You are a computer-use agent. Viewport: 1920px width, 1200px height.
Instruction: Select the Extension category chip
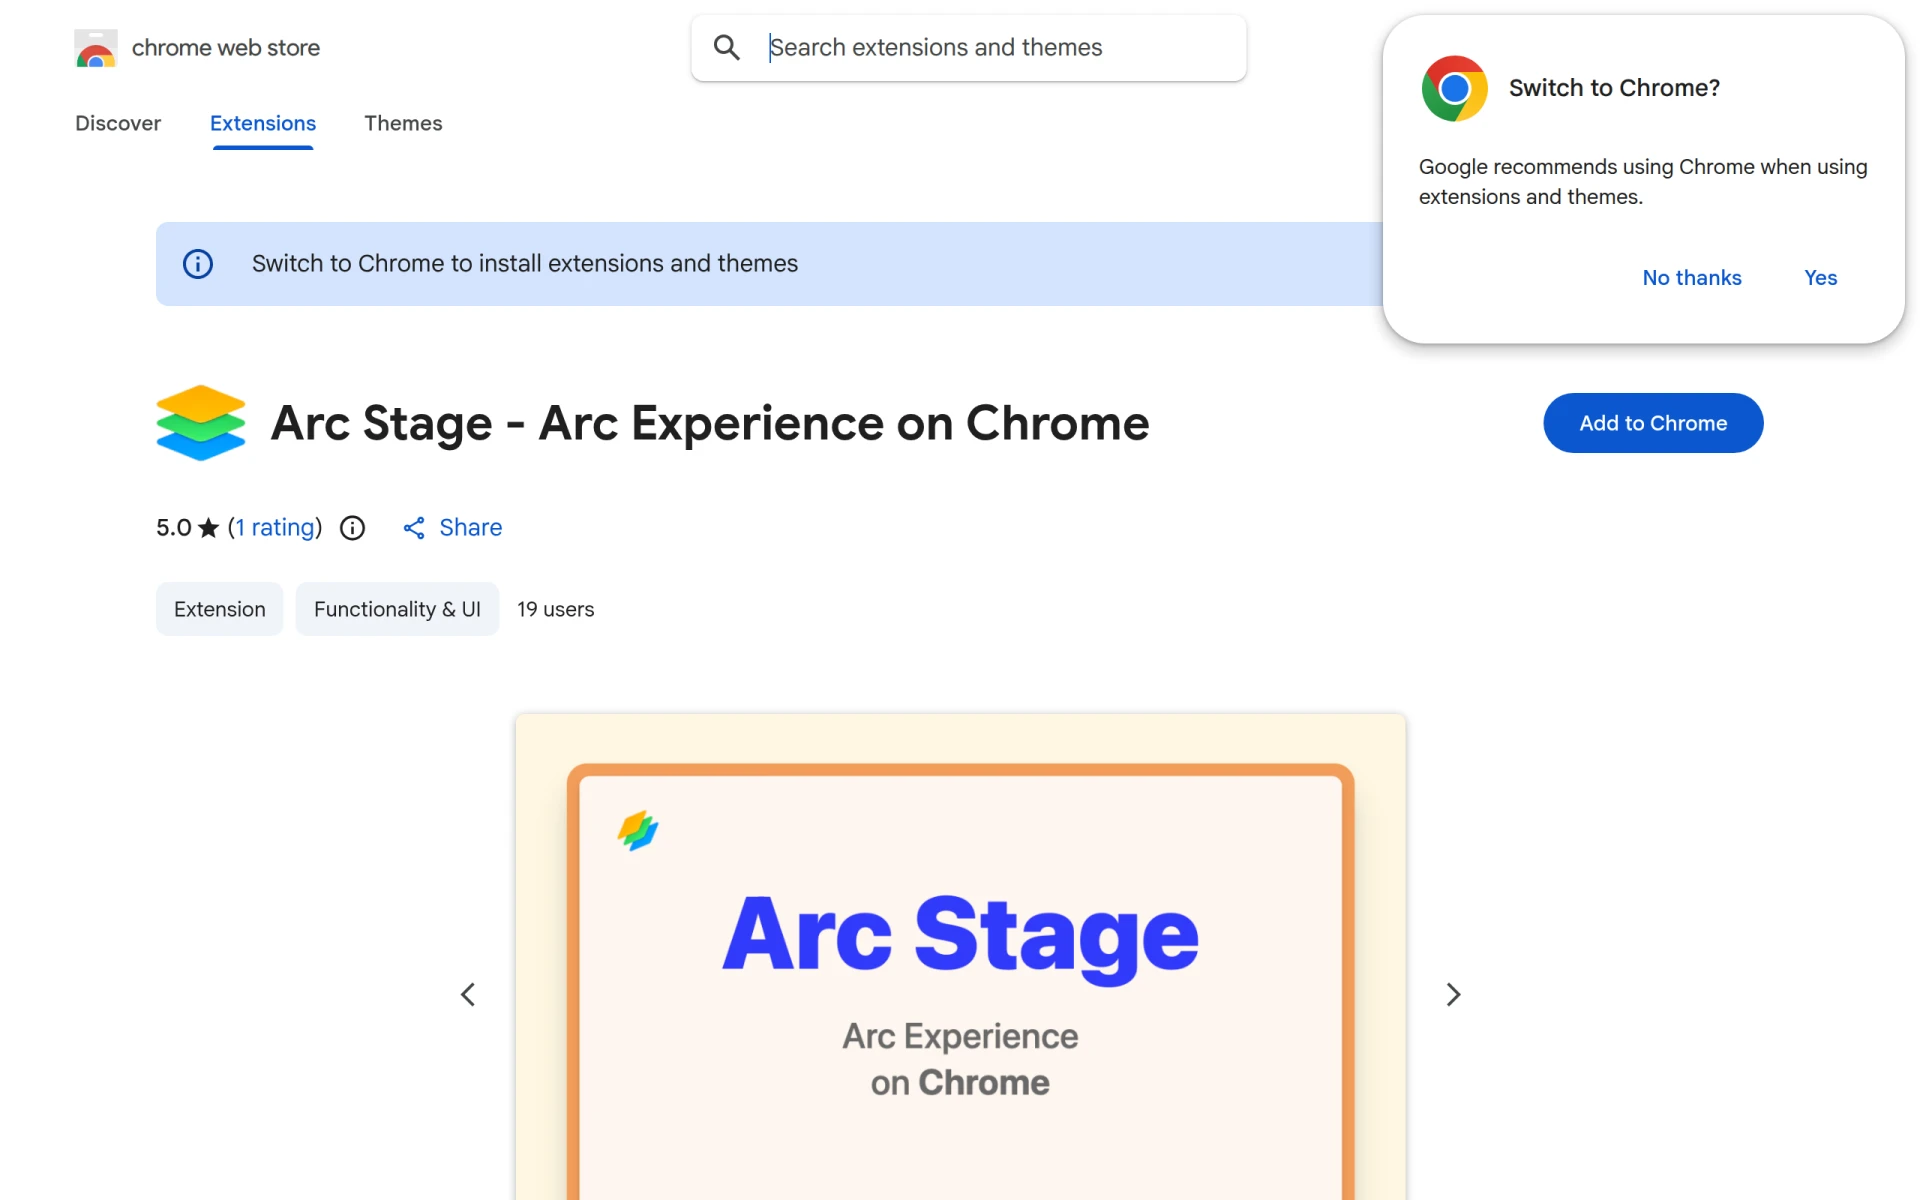(220, 609)
